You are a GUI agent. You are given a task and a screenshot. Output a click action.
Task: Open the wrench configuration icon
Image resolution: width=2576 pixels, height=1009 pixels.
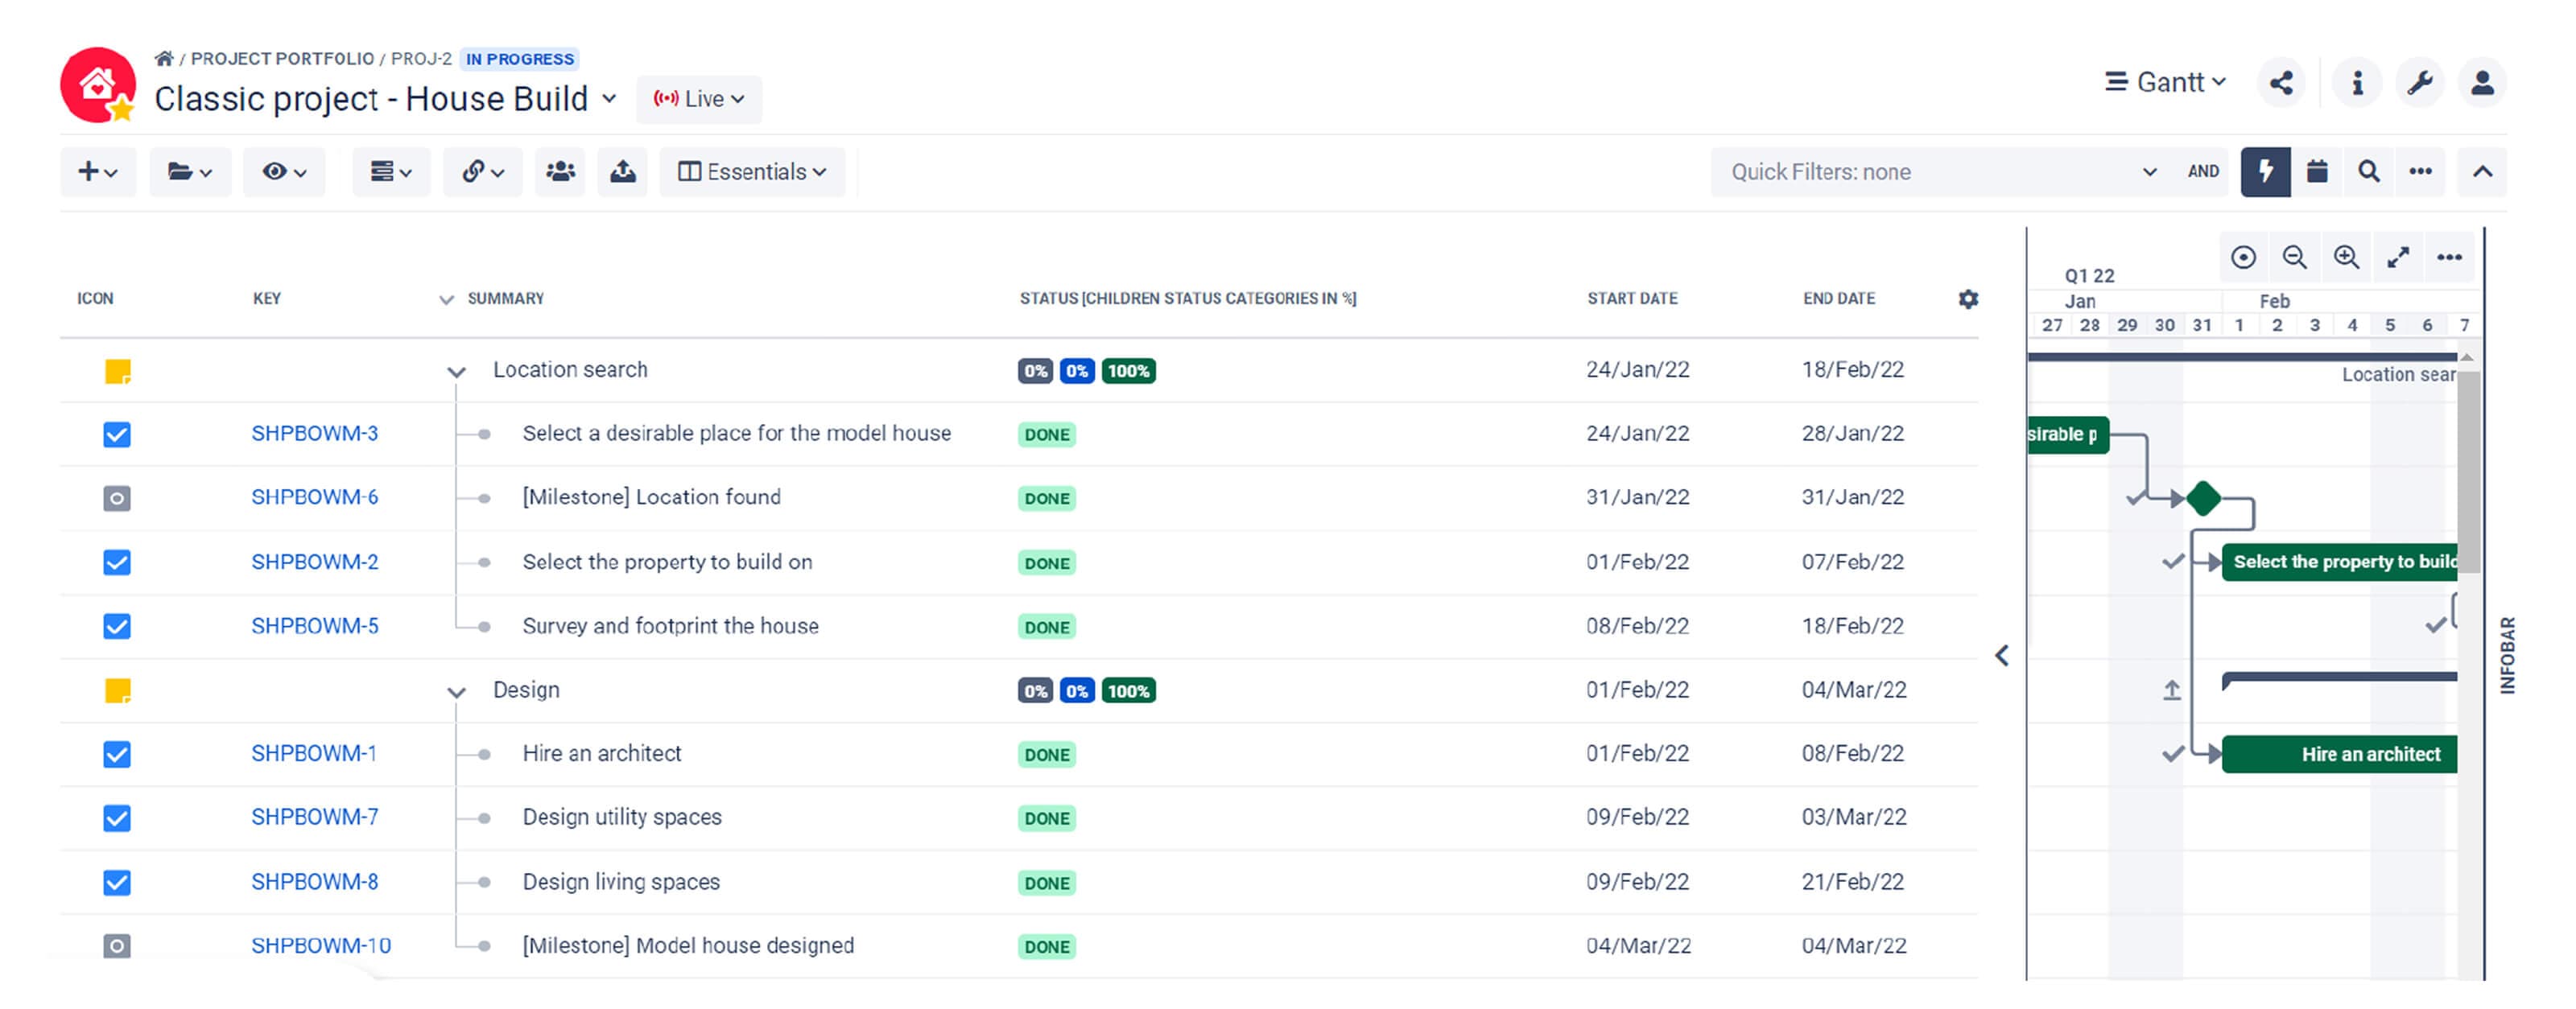coord(2420,83)
